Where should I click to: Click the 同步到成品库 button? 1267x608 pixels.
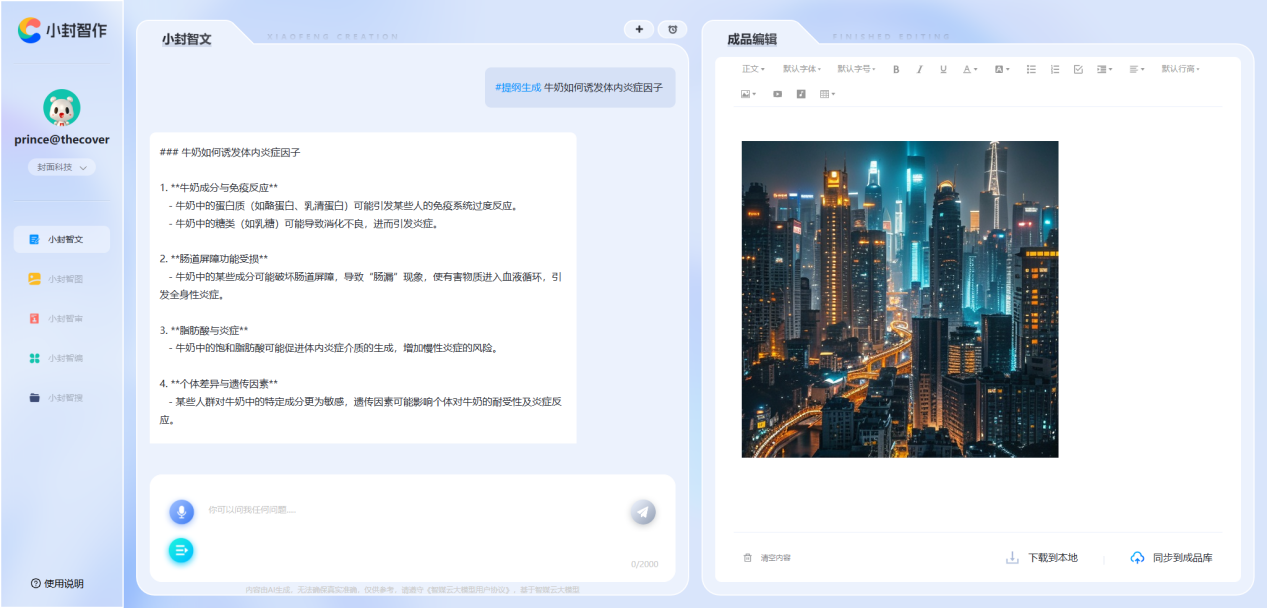[1171, 558]
